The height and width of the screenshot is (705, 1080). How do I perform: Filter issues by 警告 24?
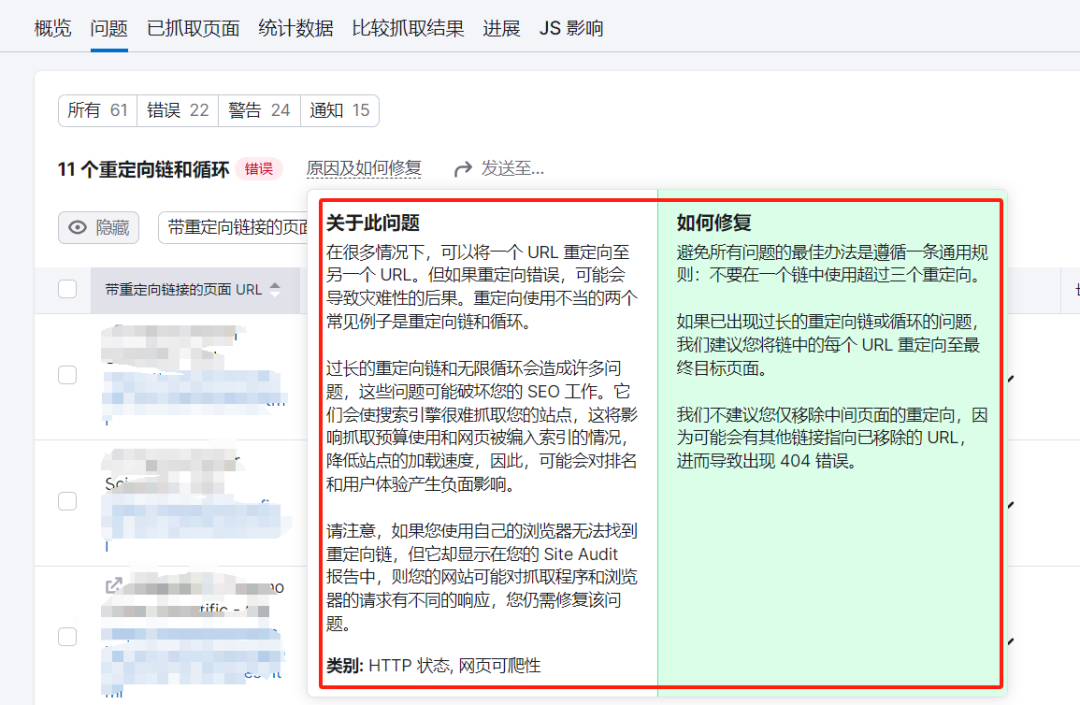pos(259,110)
